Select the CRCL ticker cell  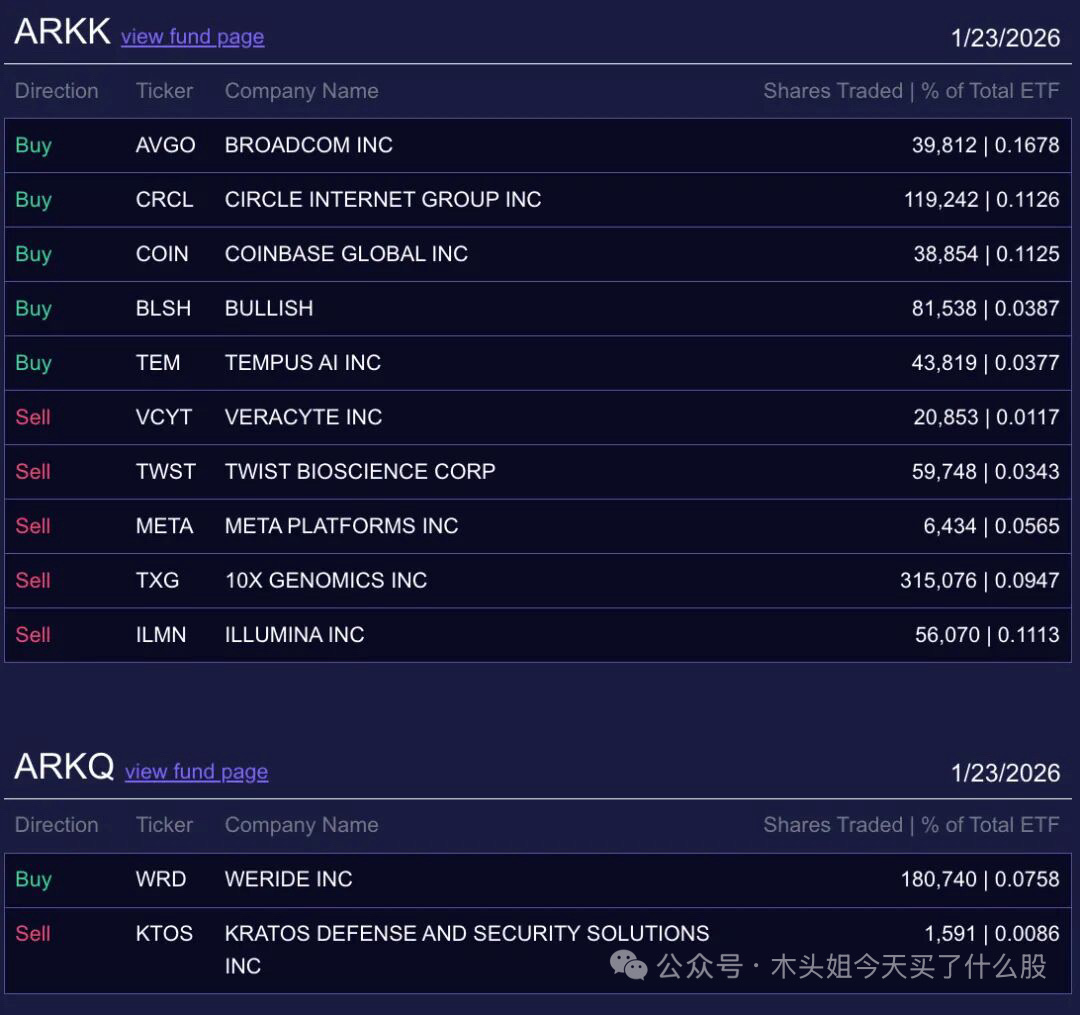(164, 200)
